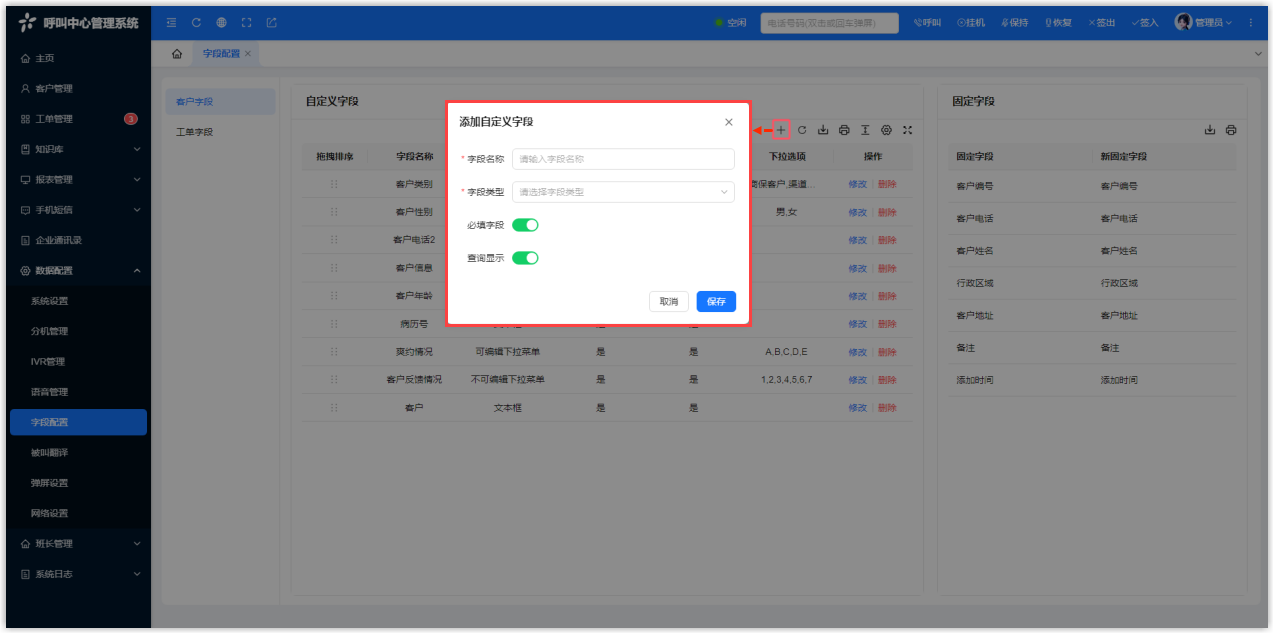Image resolution: width=1274 pixels, height=634 pixels.
Task: Toggle the 查询显示 switch off
Action: (x=525, y=258)
